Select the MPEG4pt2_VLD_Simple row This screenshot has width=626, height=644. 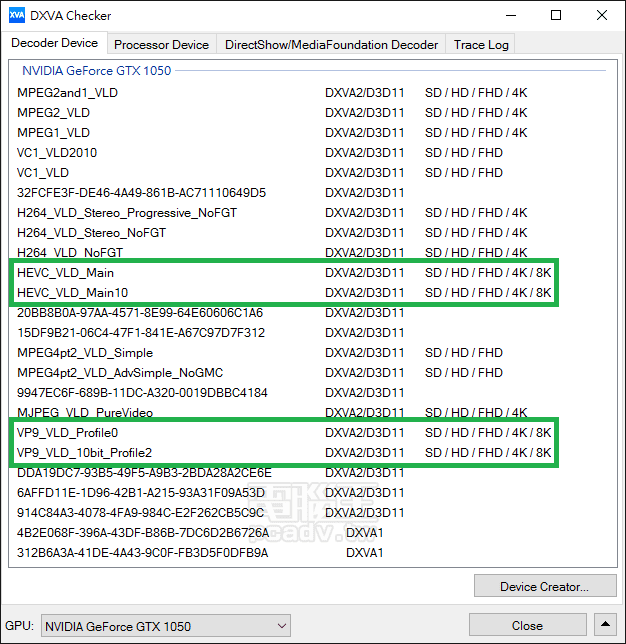click(313, 352)
